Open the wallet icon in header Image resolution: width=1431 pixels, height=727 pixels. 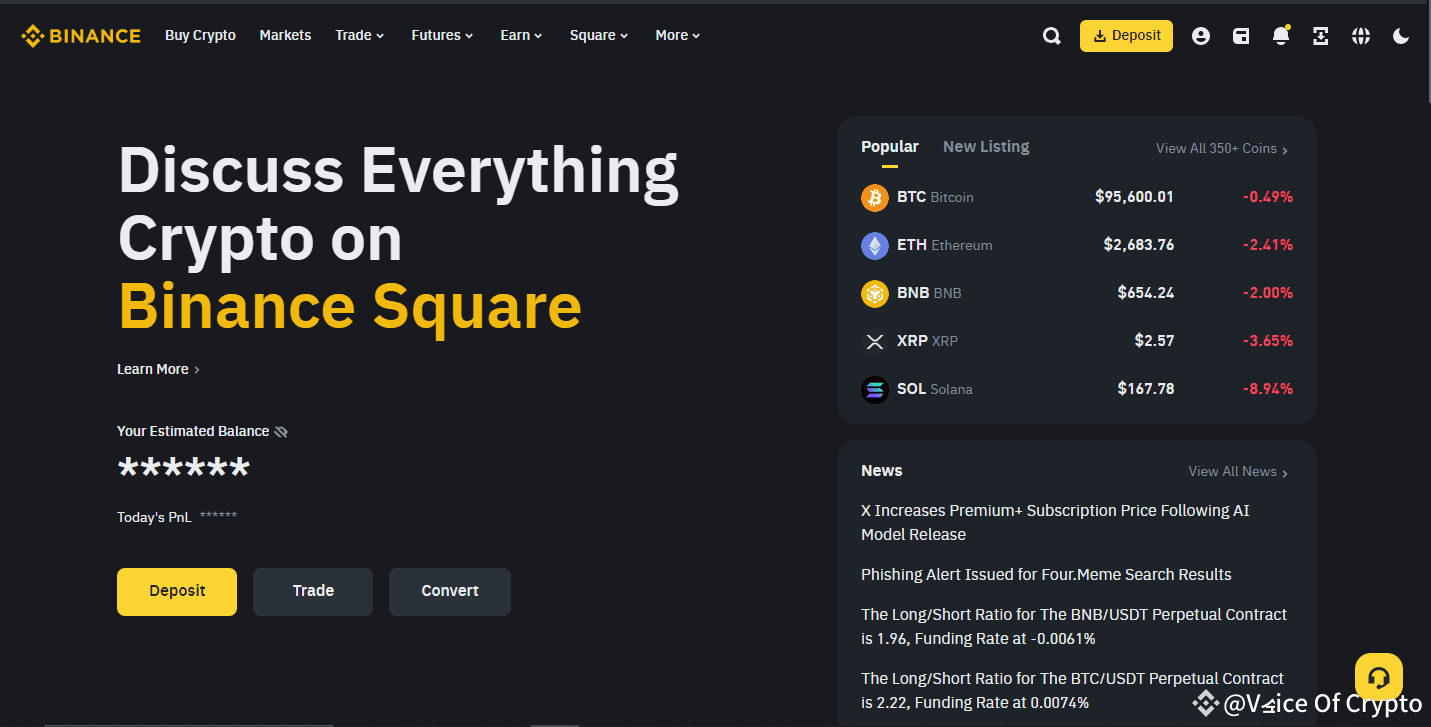pos(1241,36)
